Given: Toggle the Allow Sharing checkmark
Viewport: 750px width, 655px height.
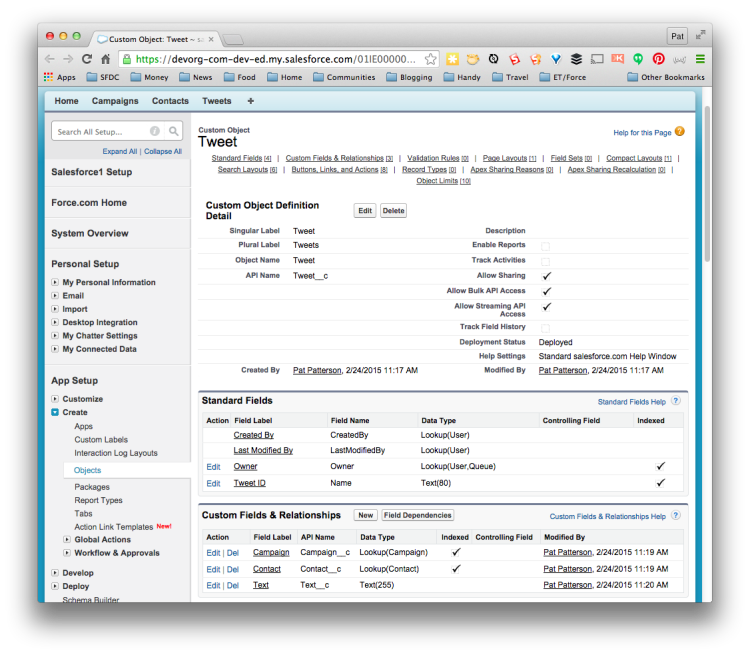Looking at the screenshot, I should [546, 276].
